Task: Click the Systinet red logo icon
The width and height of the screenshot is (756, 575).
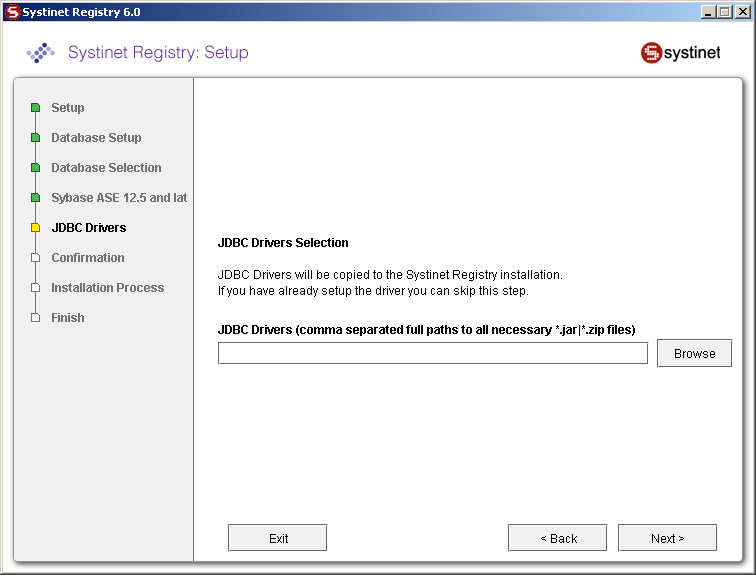Action: coord(651,53)
